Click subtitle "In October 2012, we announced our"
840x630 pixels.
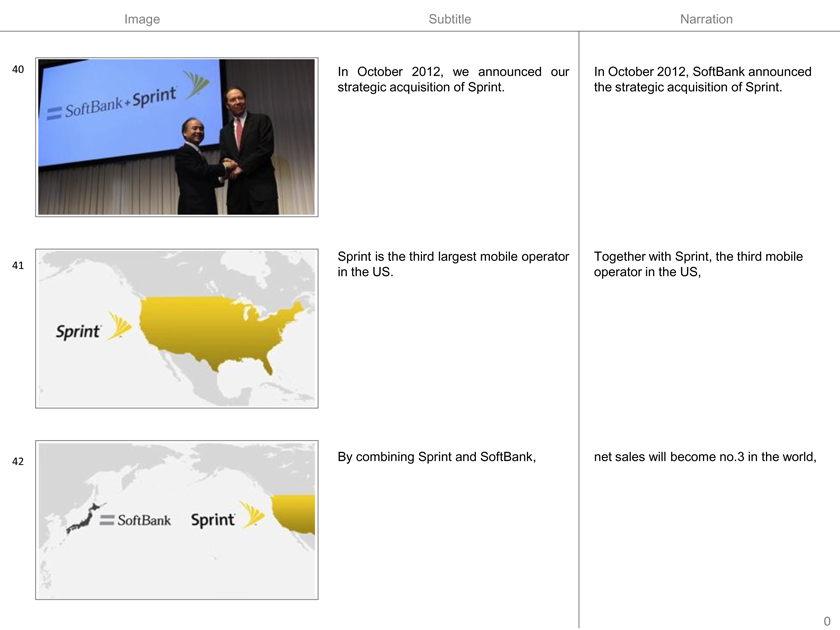453,72
